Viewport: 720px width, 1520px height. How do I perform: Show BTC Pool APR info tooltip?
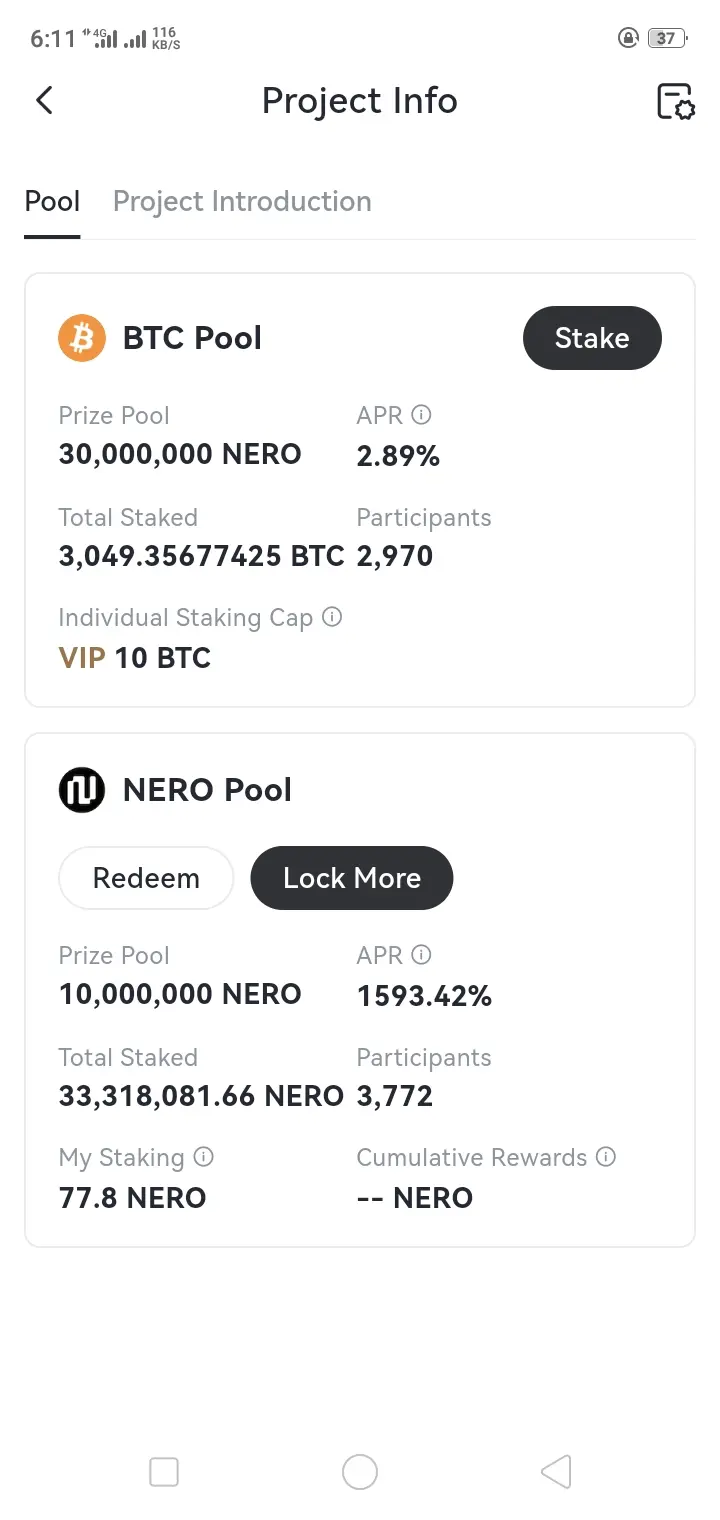(421, 414)
